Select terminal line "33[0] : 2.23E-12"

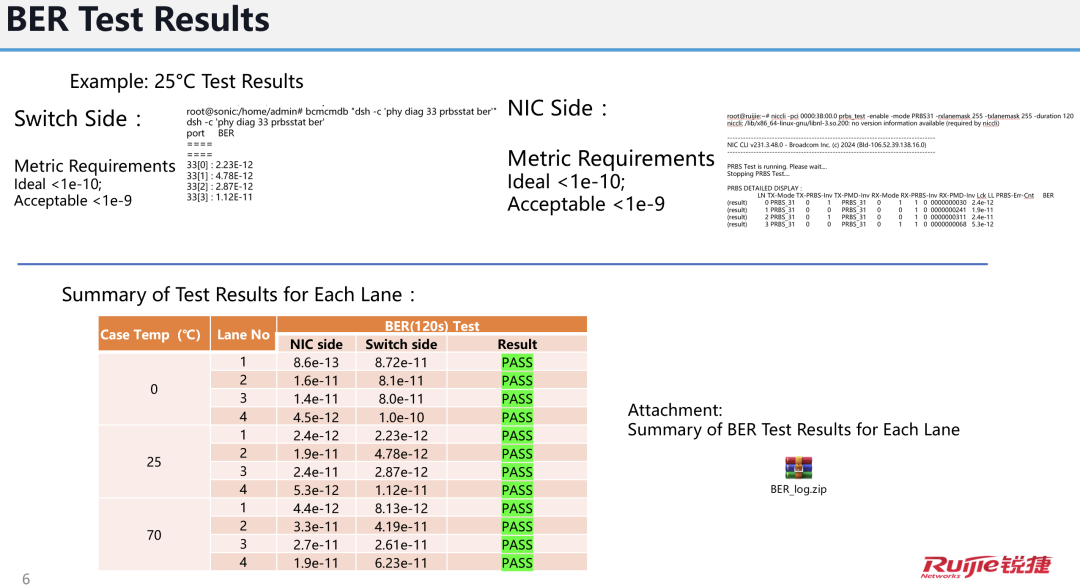tap(220, 165)
